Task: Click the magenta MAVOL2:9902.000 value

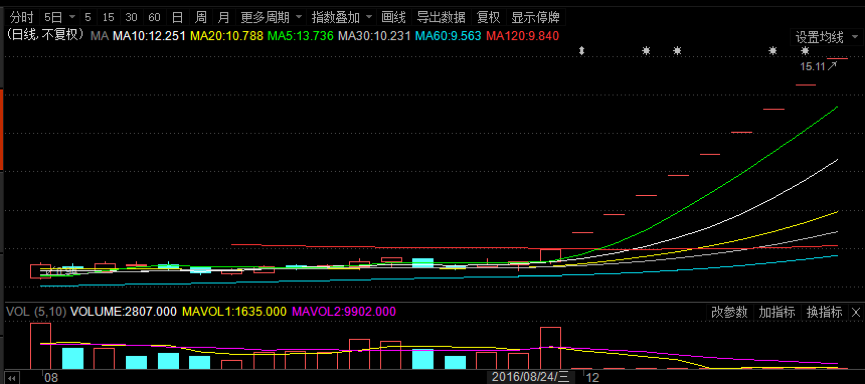Action: click(344, 312)
